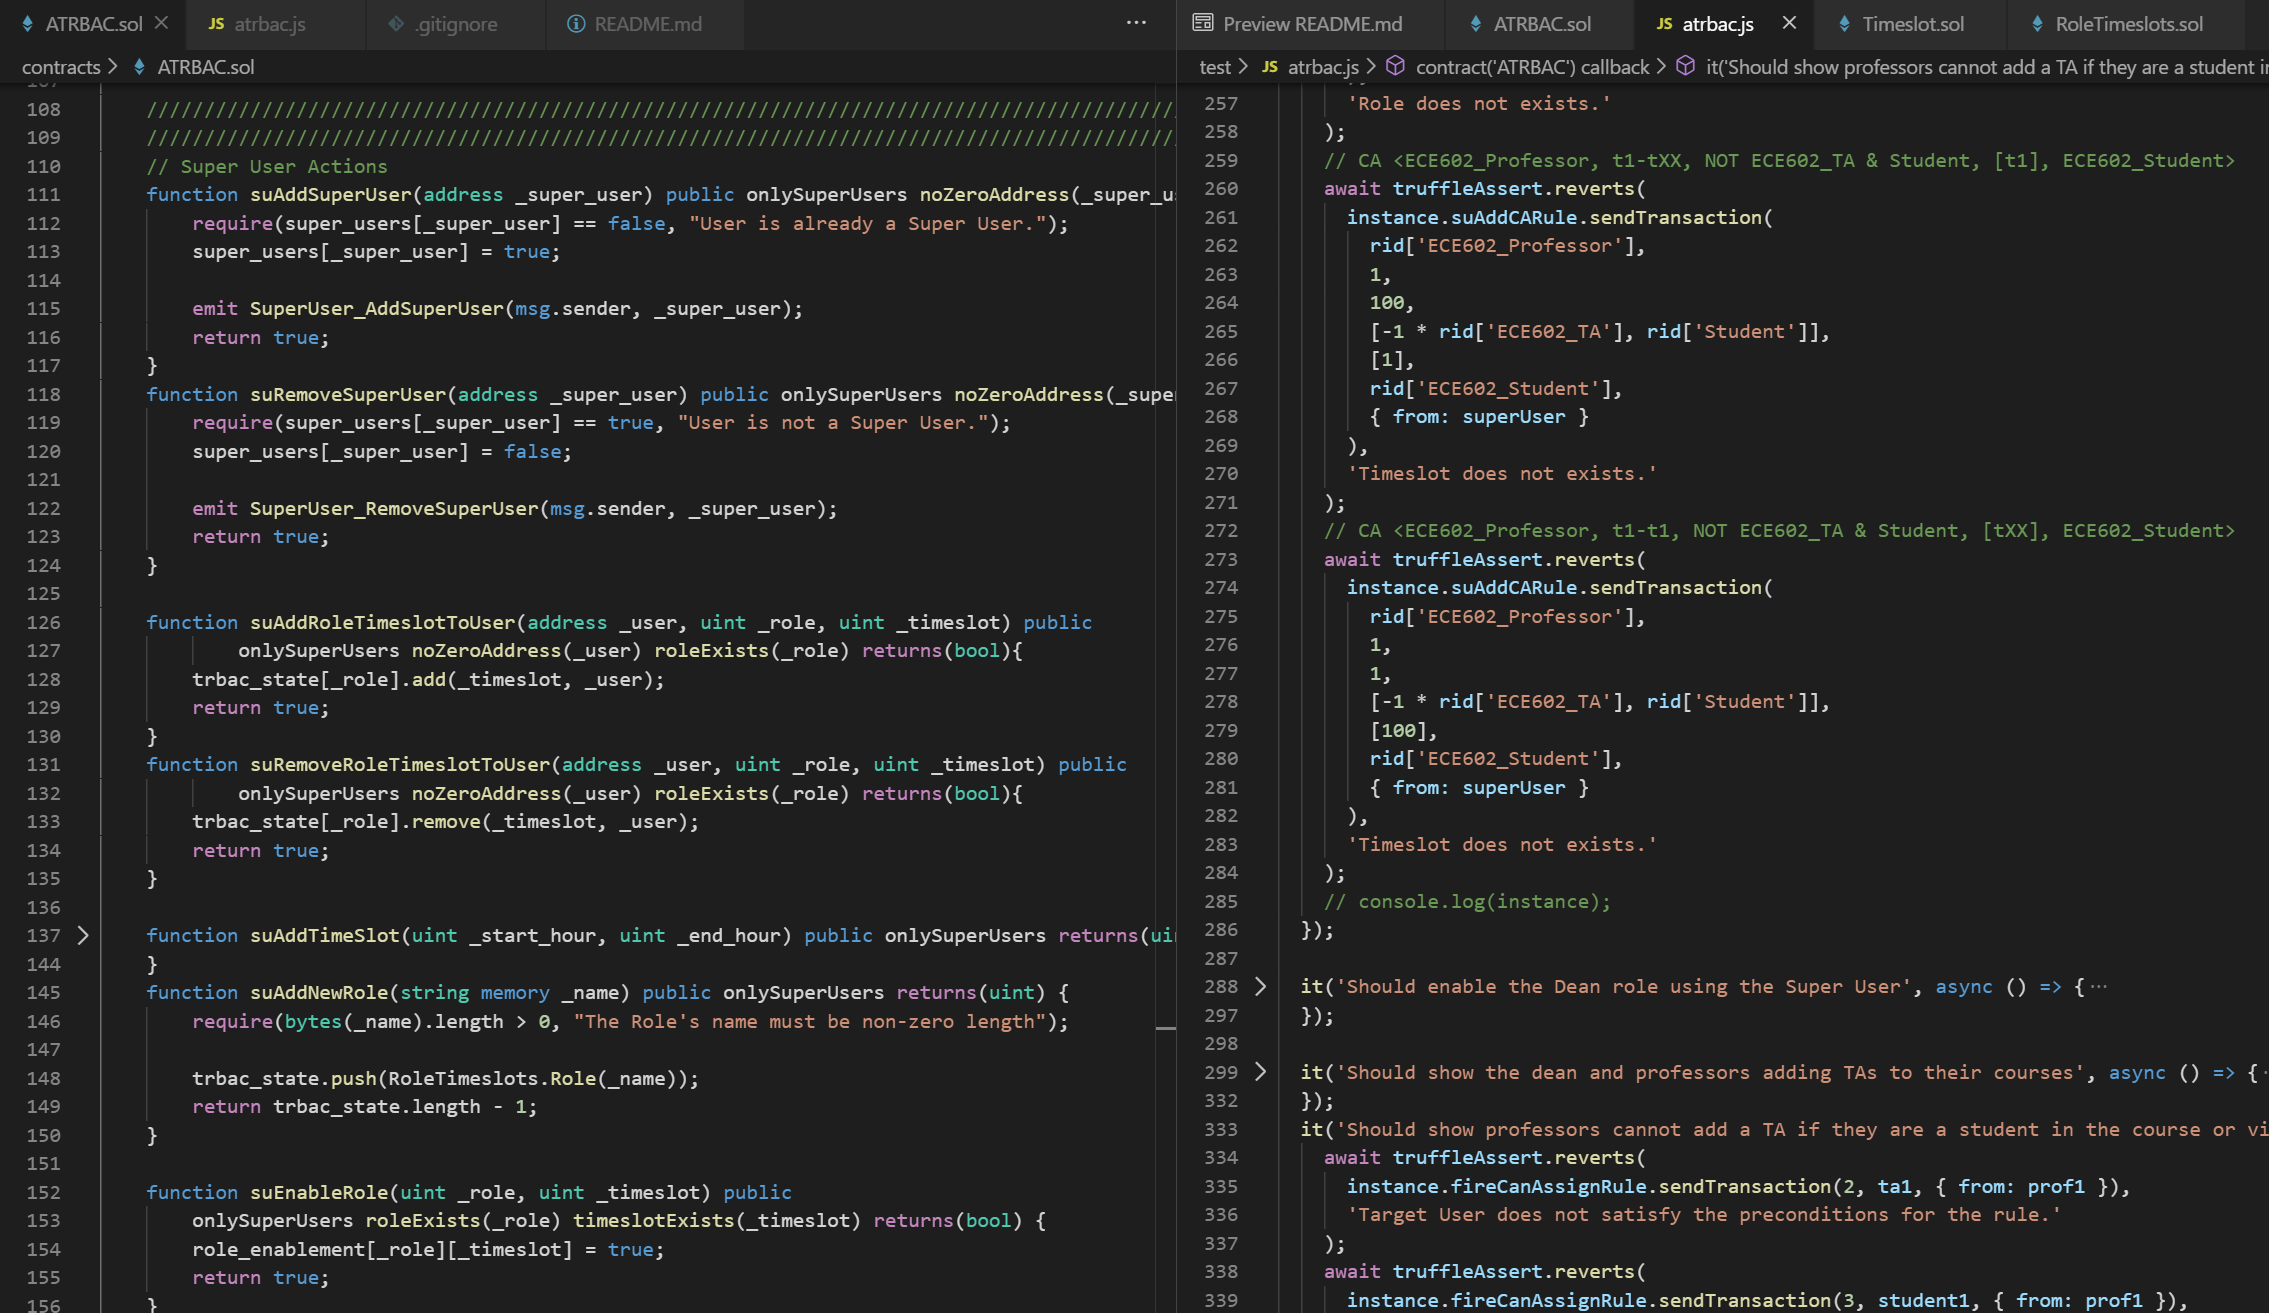The height and width of the screenshot is (1313, 2269).
Task: Click the cube icon before contract('ATRBAC') callback
Action: pos(1395,66)
